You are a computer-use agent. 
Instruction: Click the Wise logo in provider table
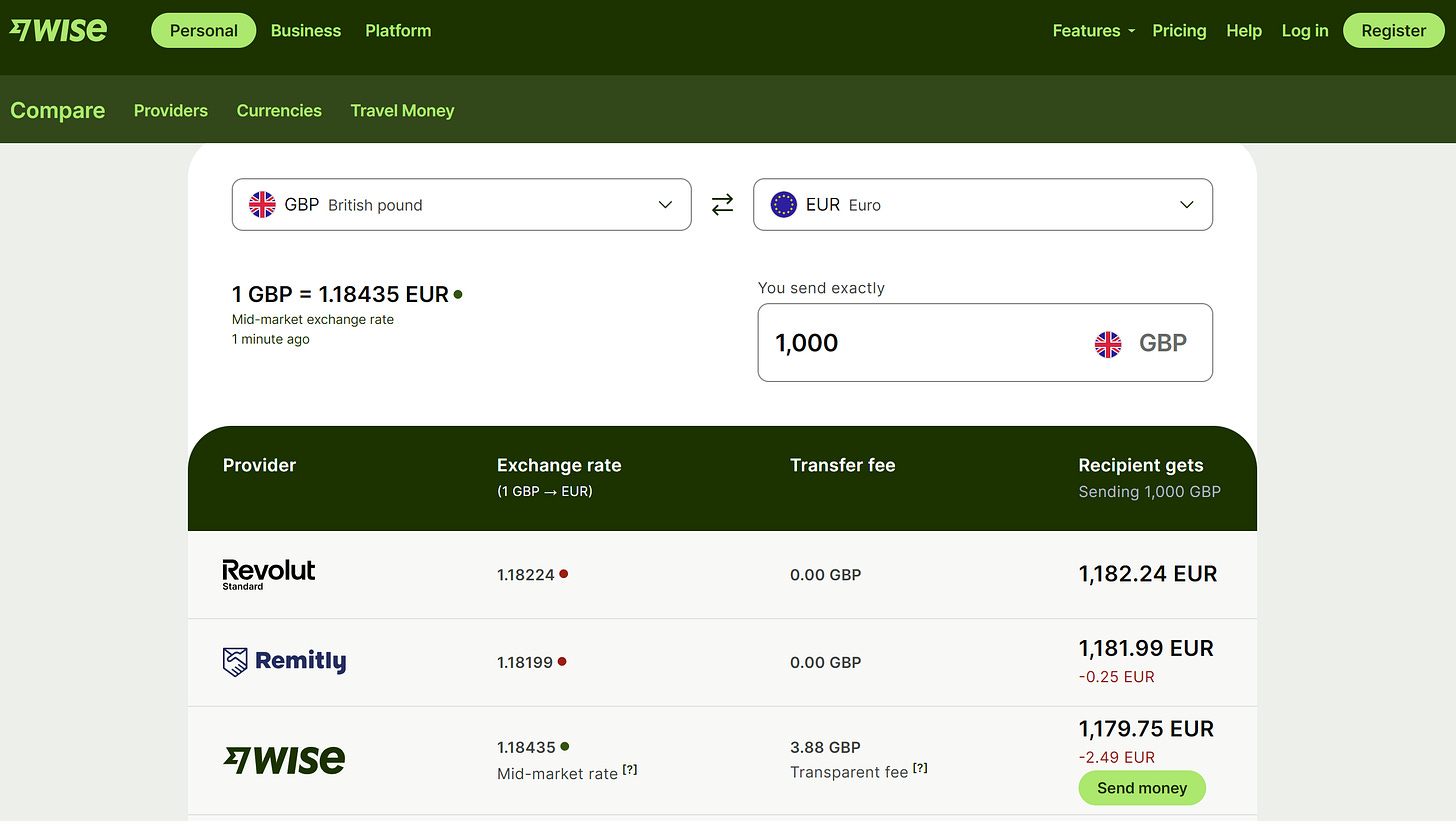[x=284, y=760]
